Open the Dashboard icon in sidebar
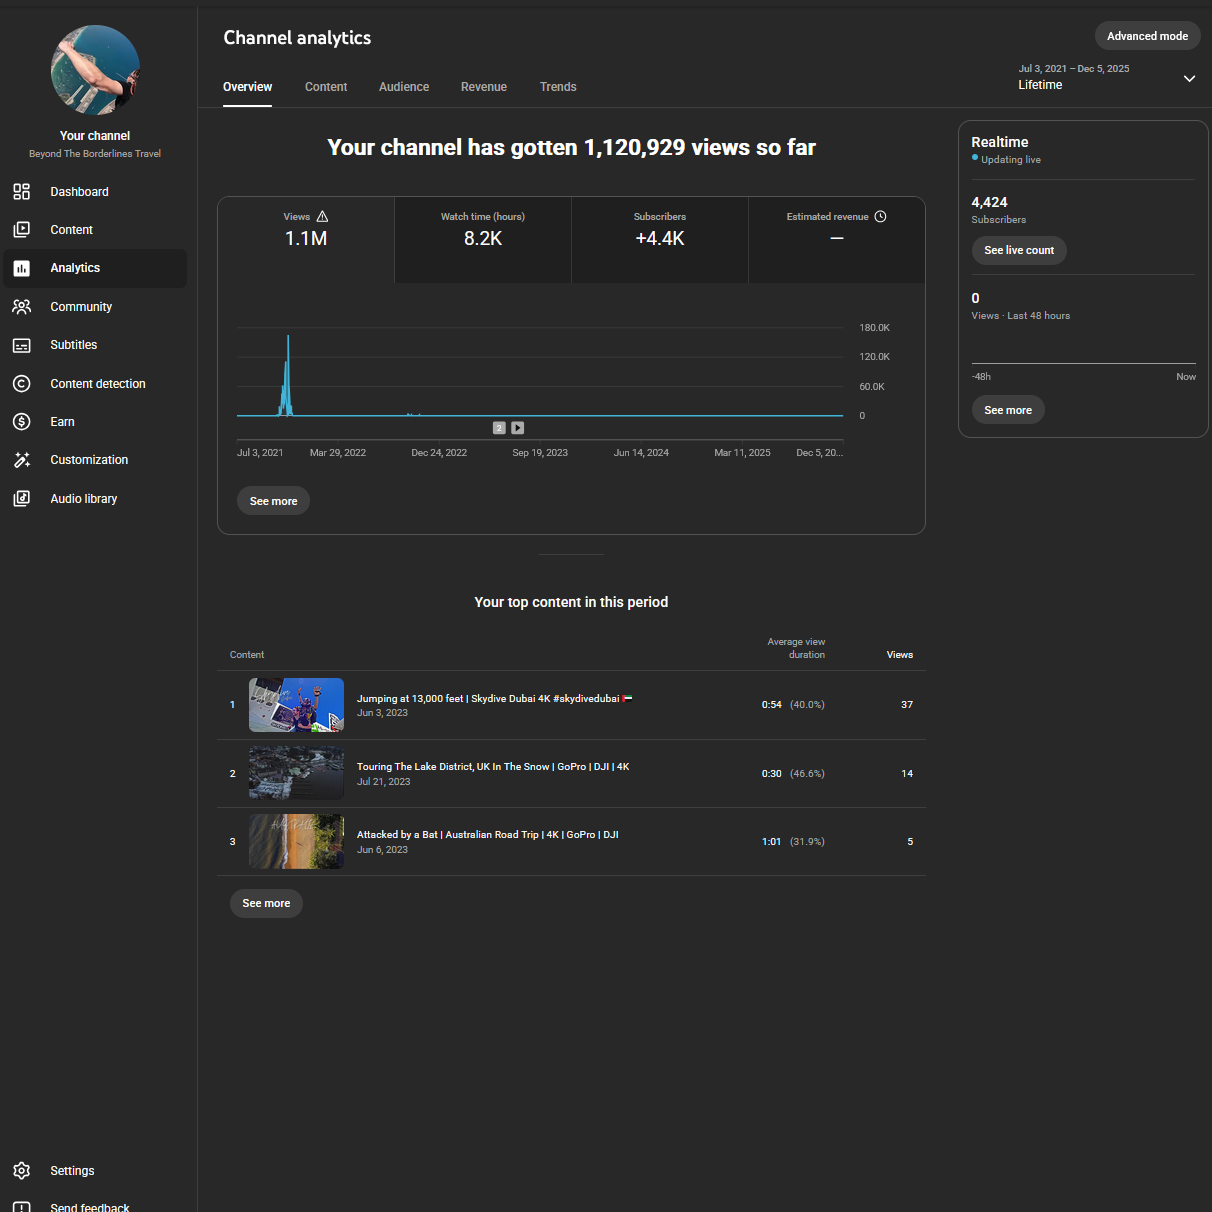 pos(21,192)
